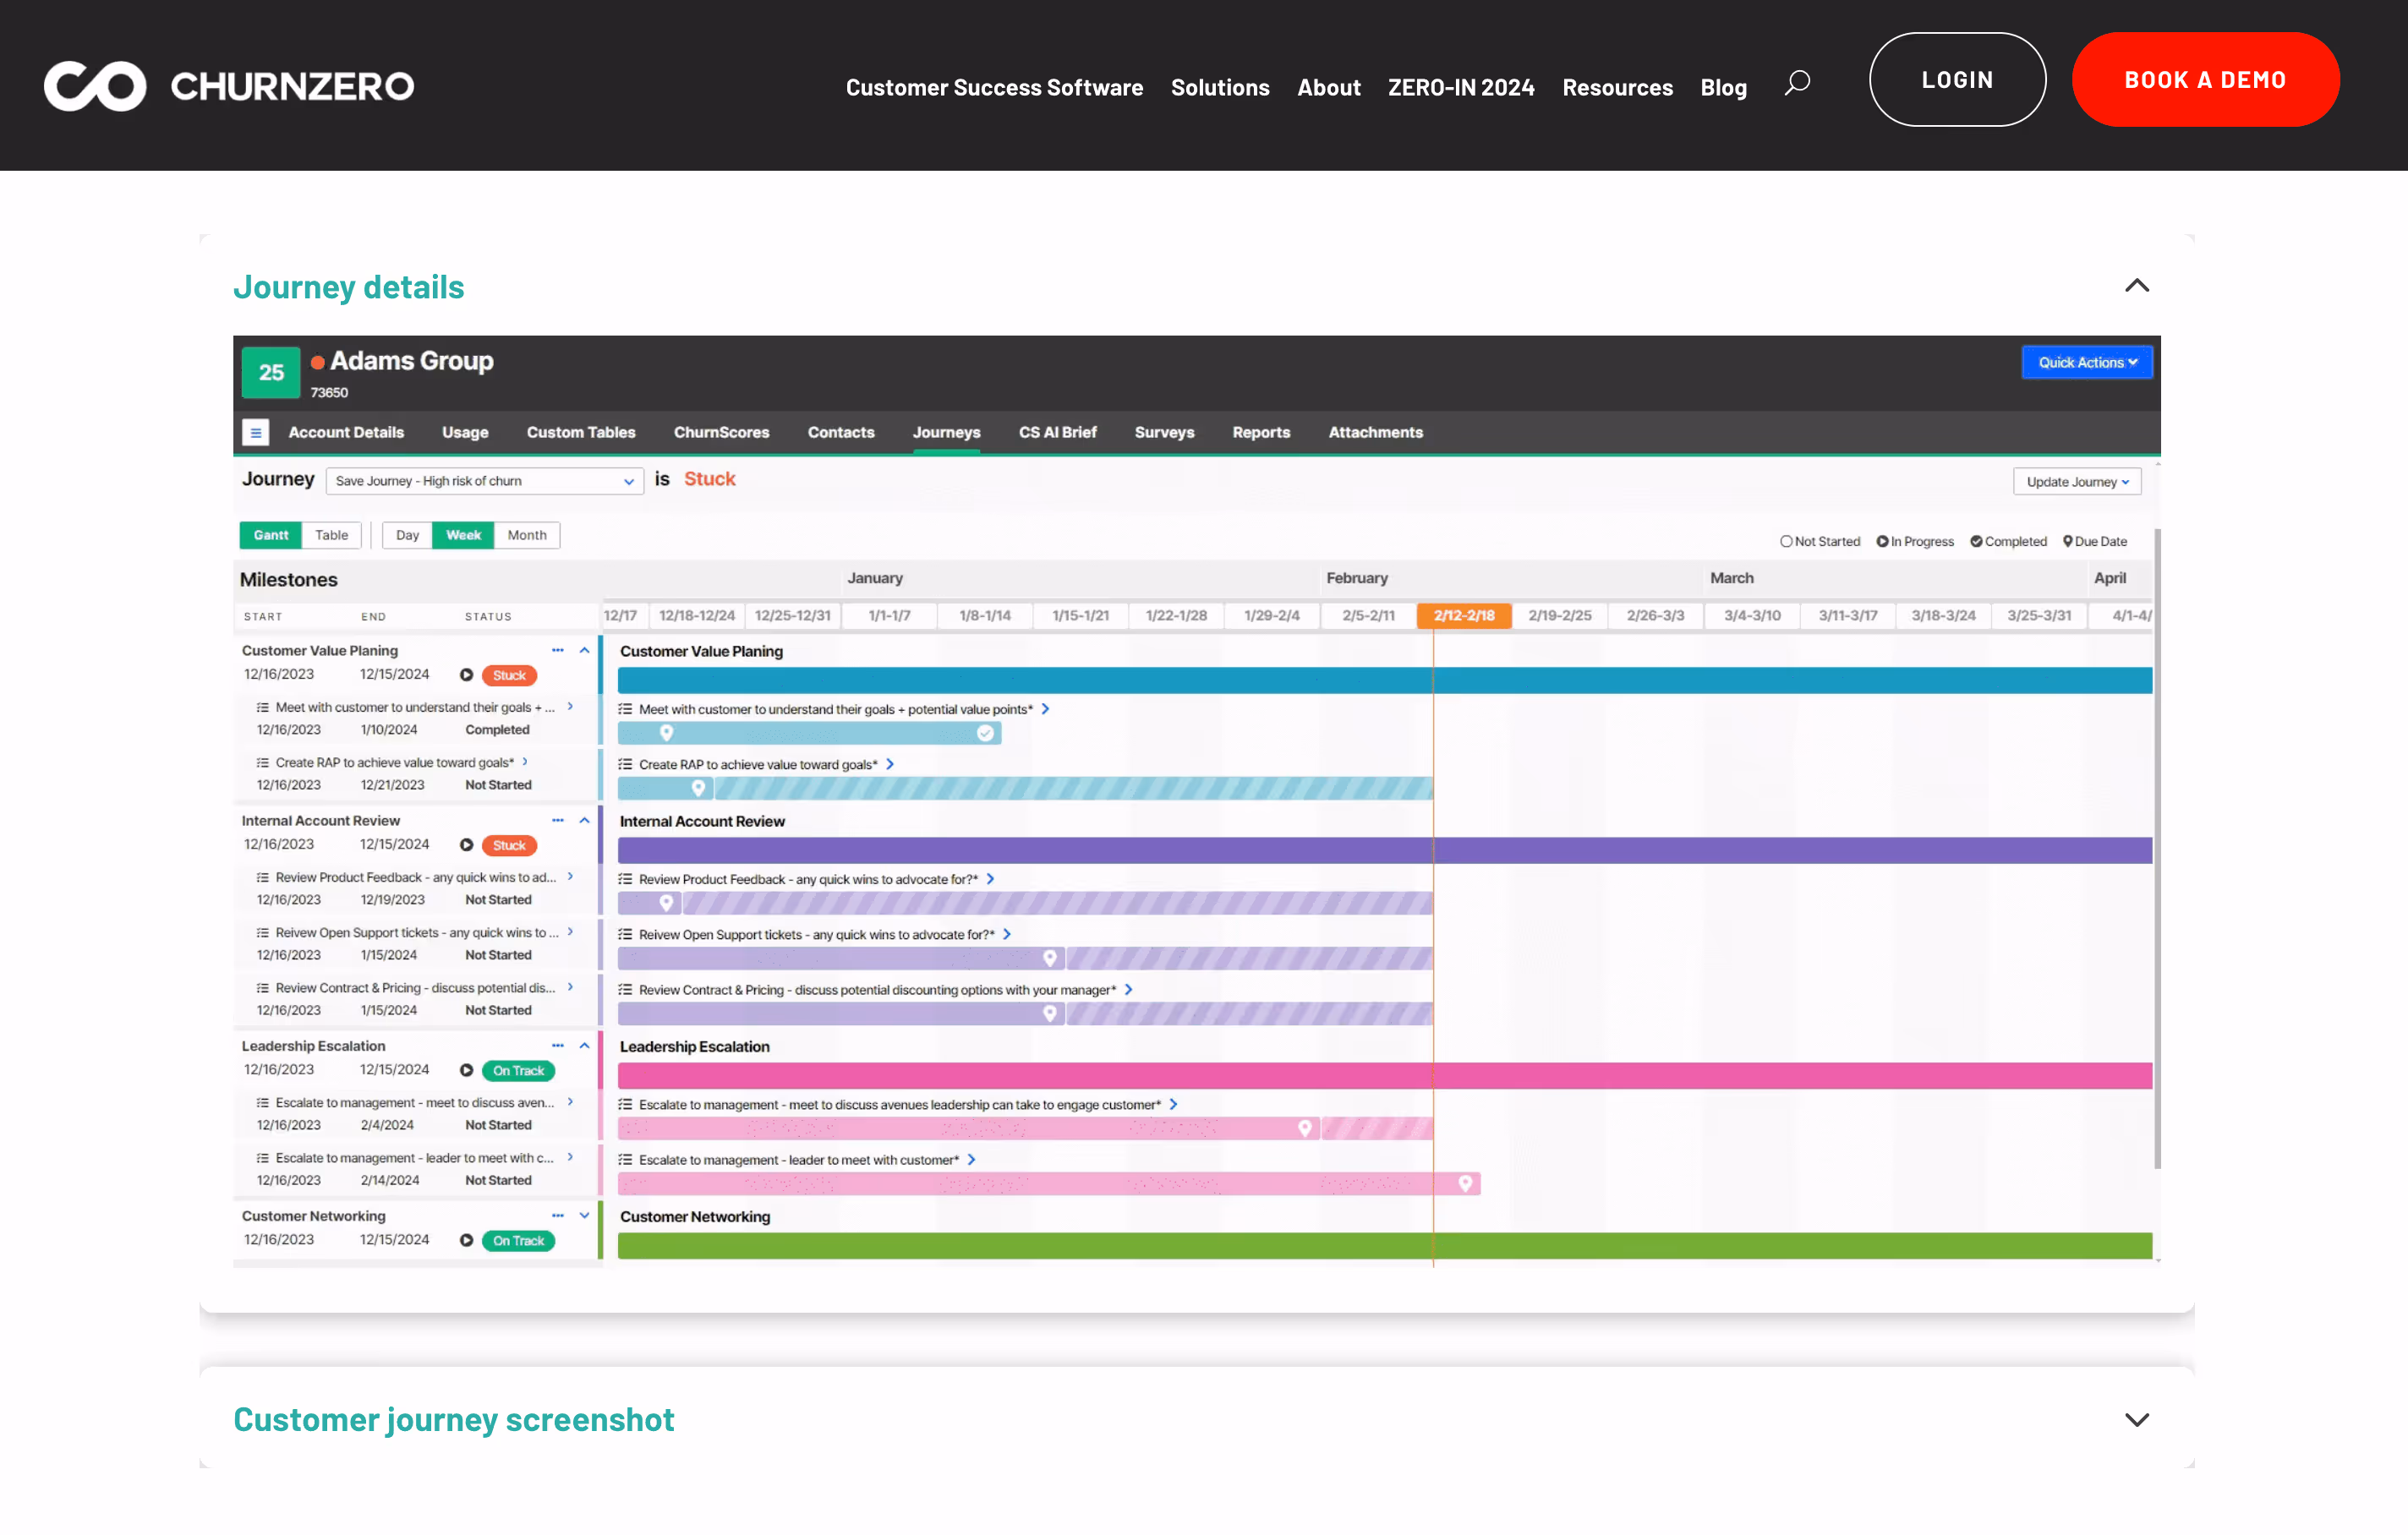Select the highlighted 2/12-2/18 week header

(1463, 615)
